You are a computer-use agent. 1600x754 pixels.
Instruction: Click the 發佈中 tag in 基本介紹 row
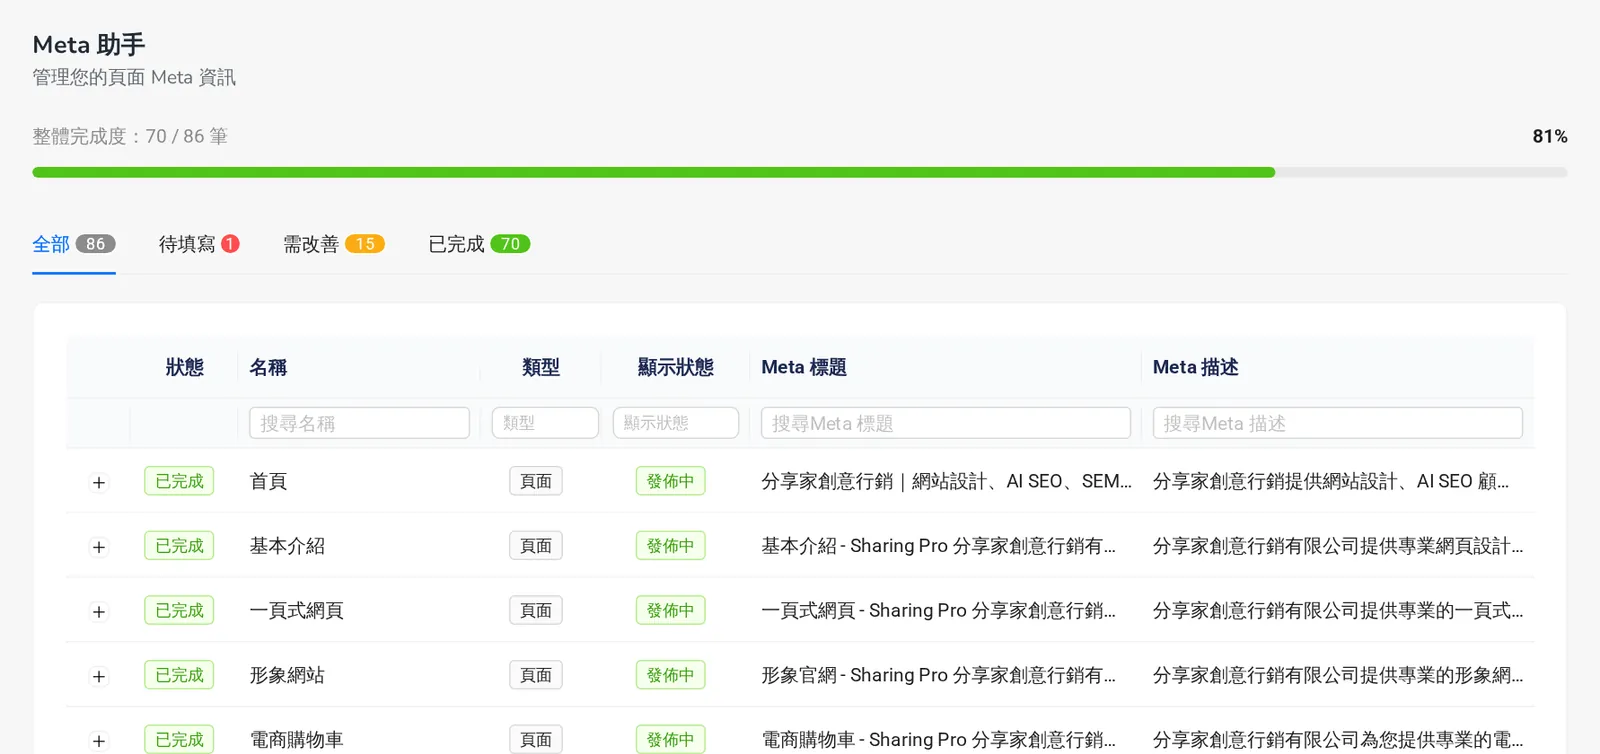(x=670, y=546)
